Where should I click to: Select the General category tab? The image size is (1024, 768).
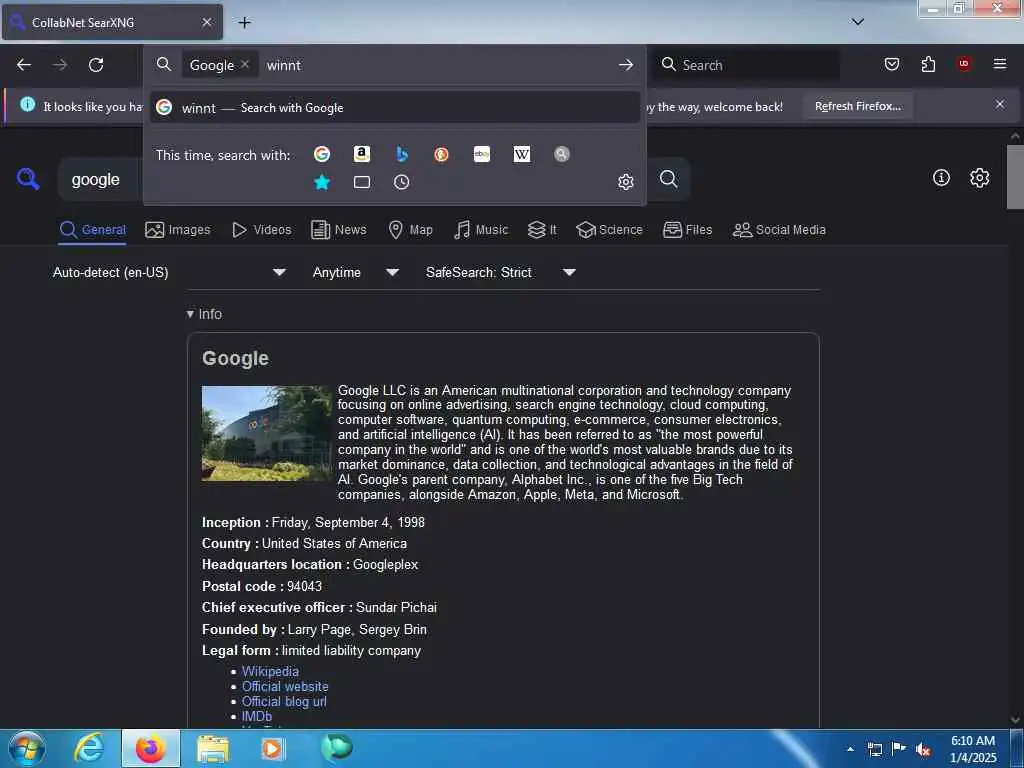92,230
